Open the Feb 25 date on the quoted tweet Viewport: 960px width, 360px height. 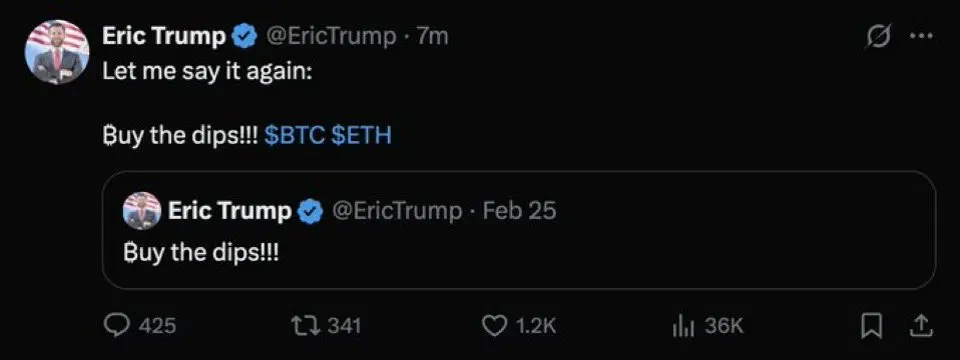pyautogui.click(x=519, y=211)
